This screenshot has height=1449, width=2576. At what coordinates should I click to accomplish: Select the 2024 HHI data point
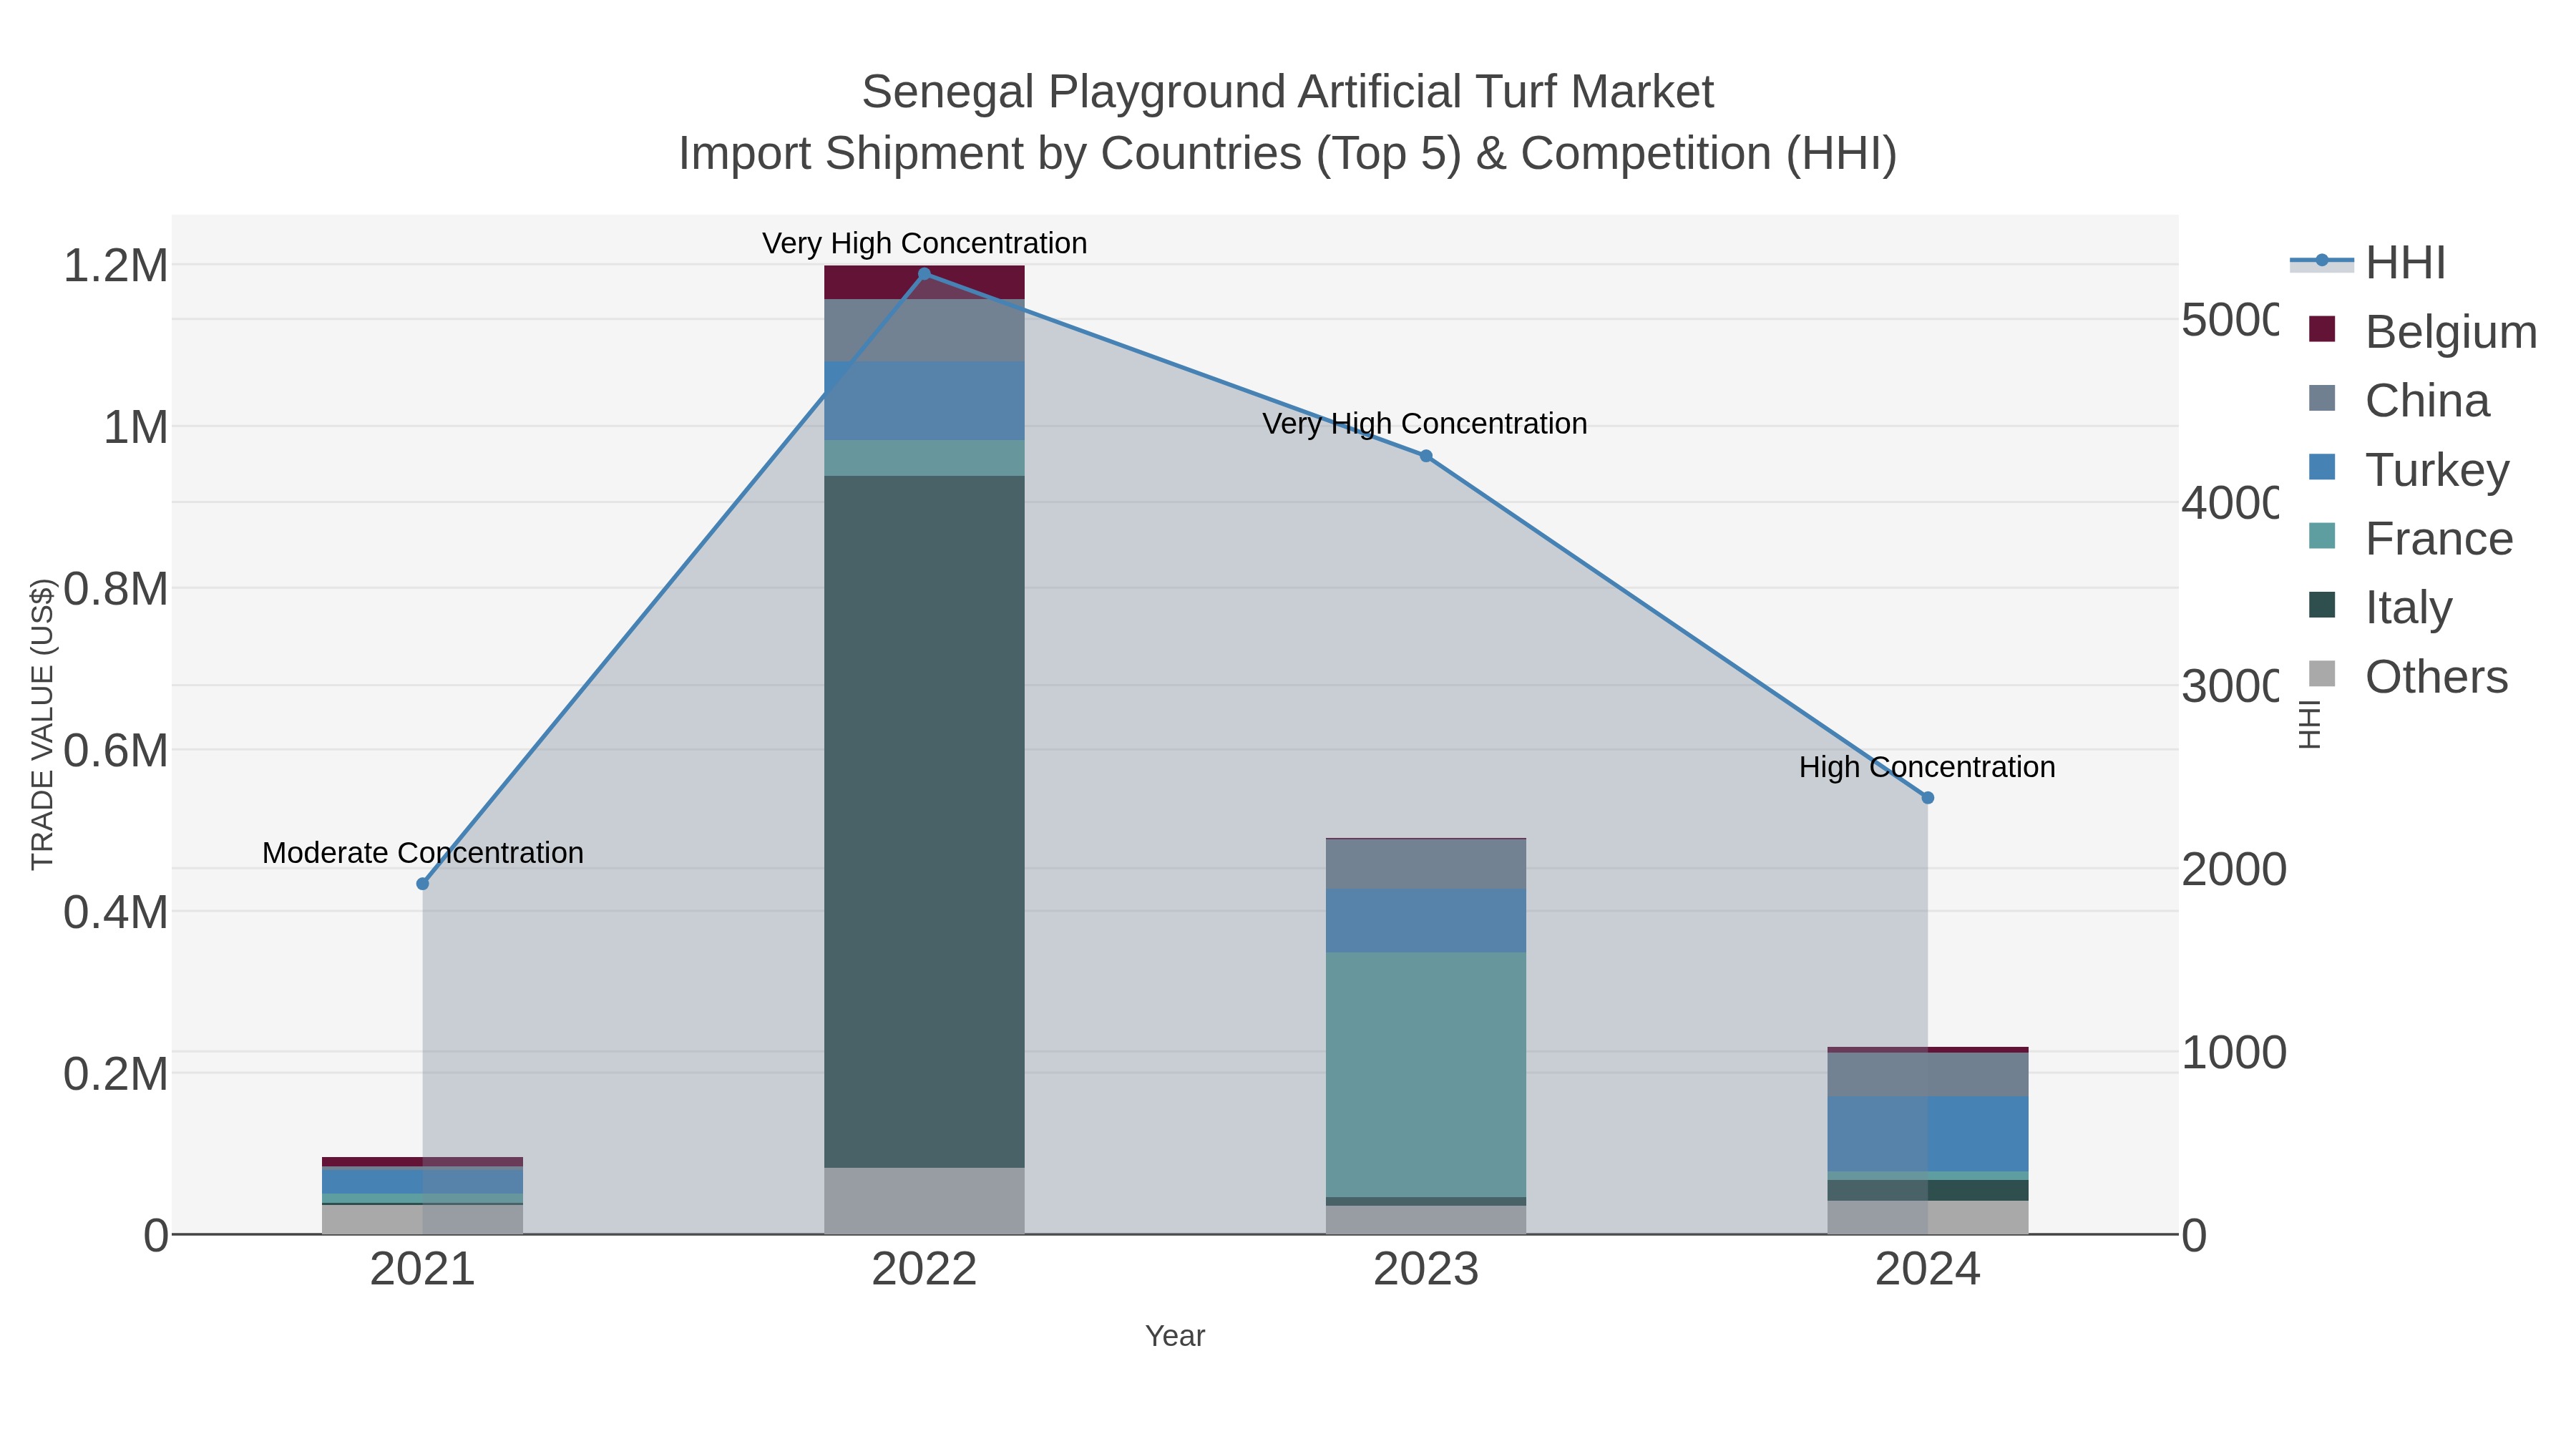[1928, 798]
